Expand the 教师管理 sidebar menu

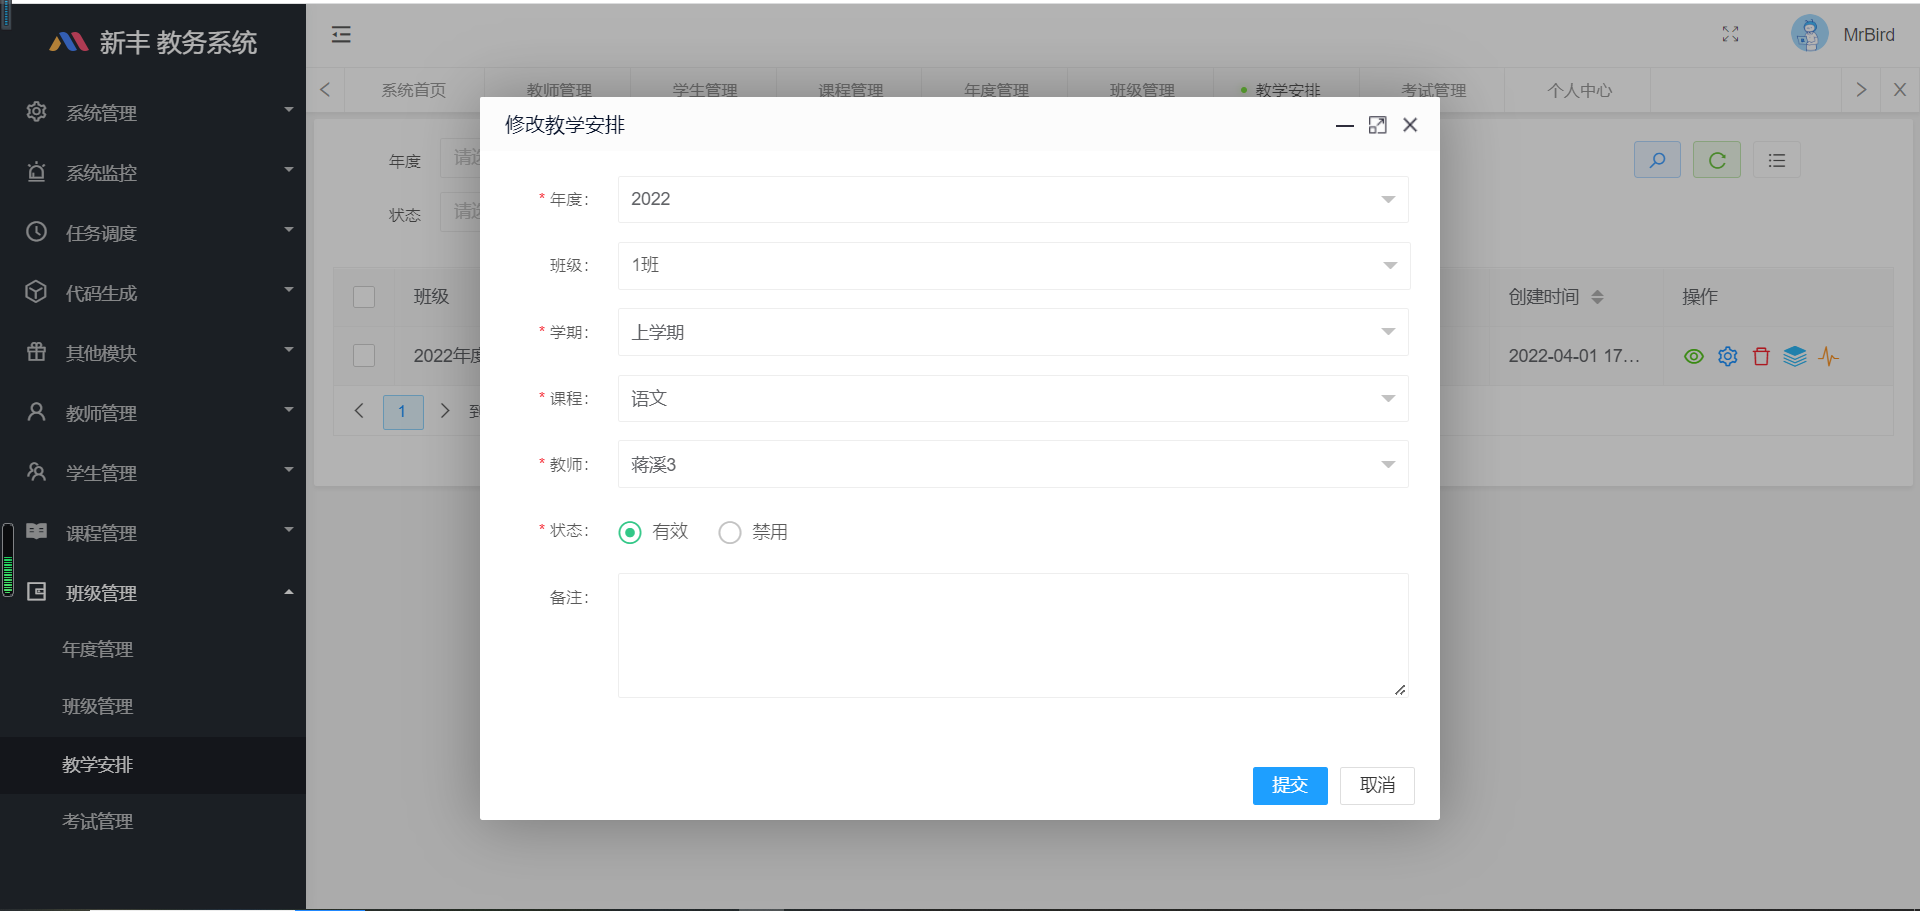click(153, 412)
